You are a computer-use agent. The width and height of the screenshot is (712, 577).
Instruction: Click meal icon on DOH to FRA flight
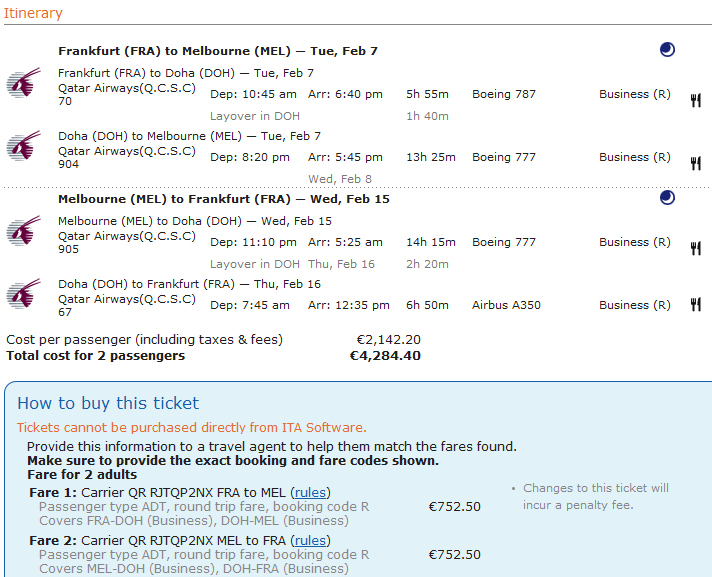(696, 305)
